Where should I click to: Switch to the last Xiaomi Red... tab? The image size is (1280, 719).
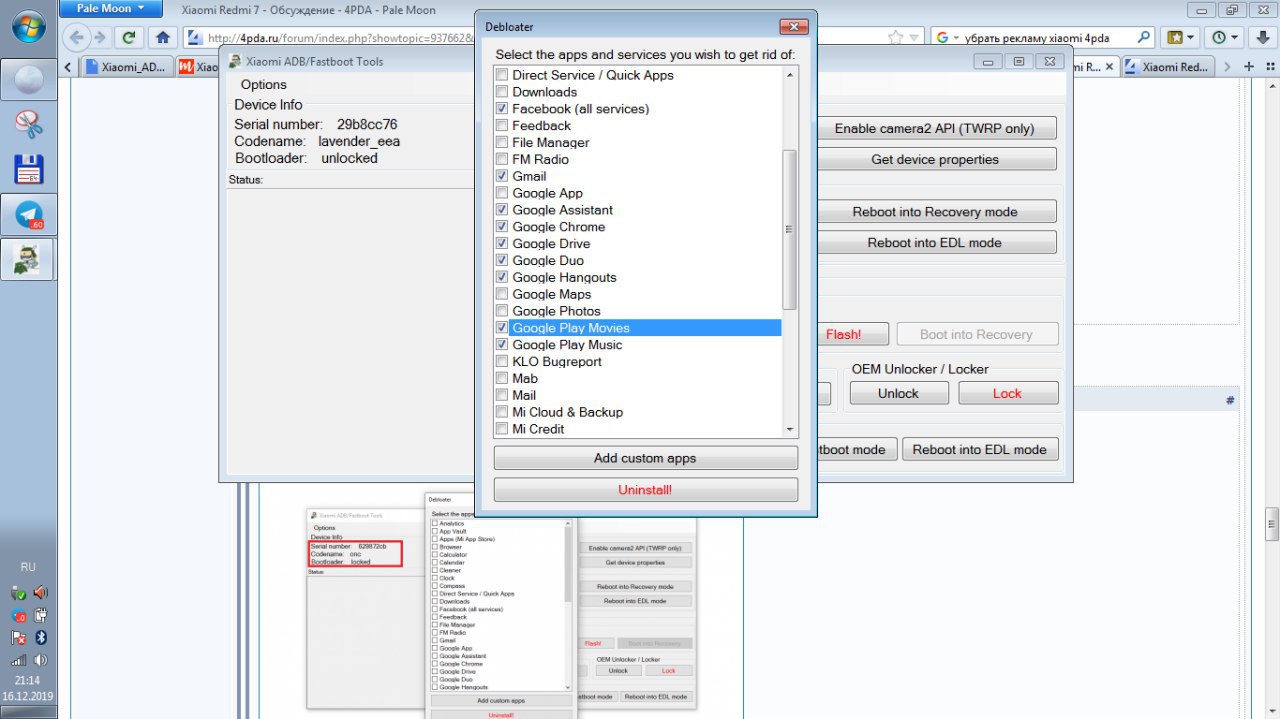click(1168, 67)
